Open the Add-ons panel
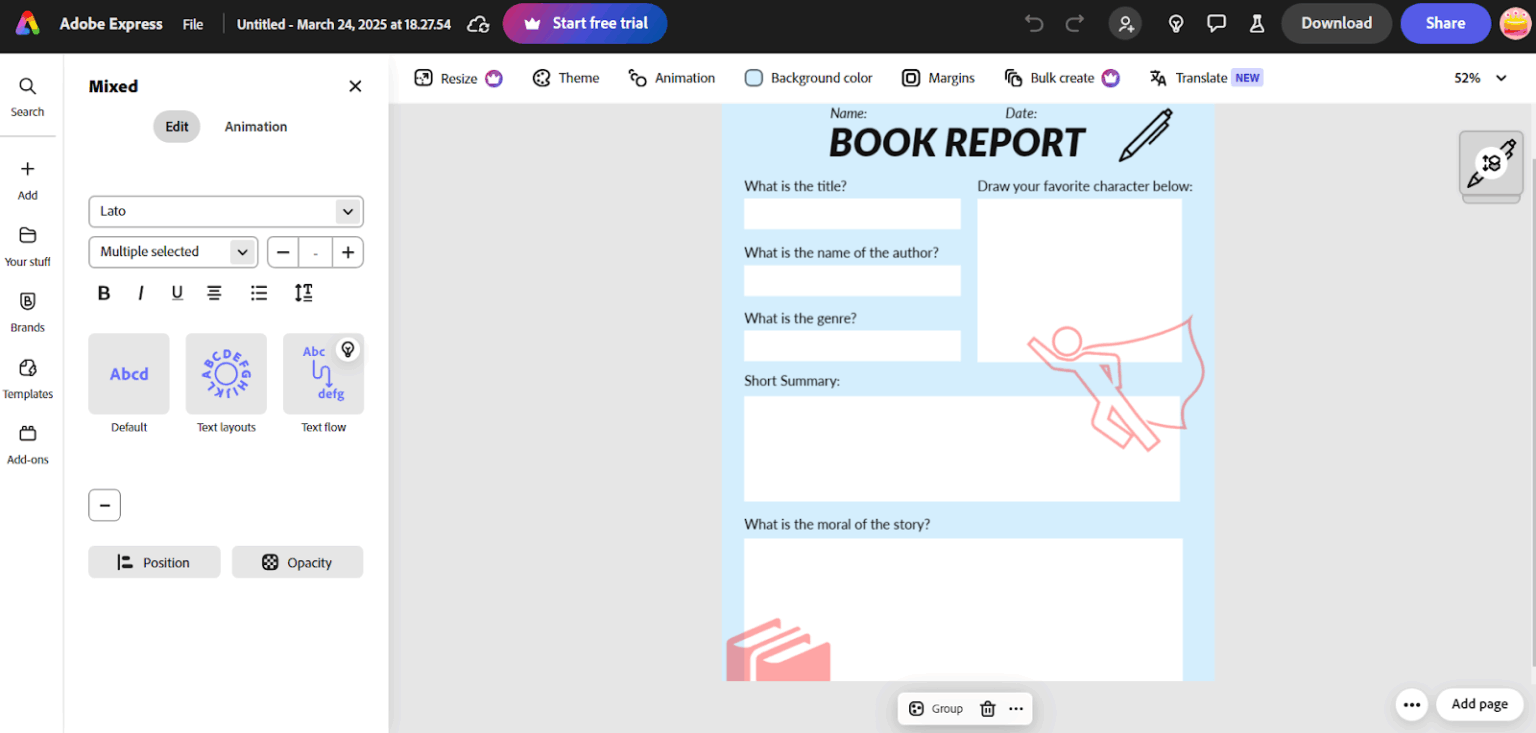 (x=27, y=445)
